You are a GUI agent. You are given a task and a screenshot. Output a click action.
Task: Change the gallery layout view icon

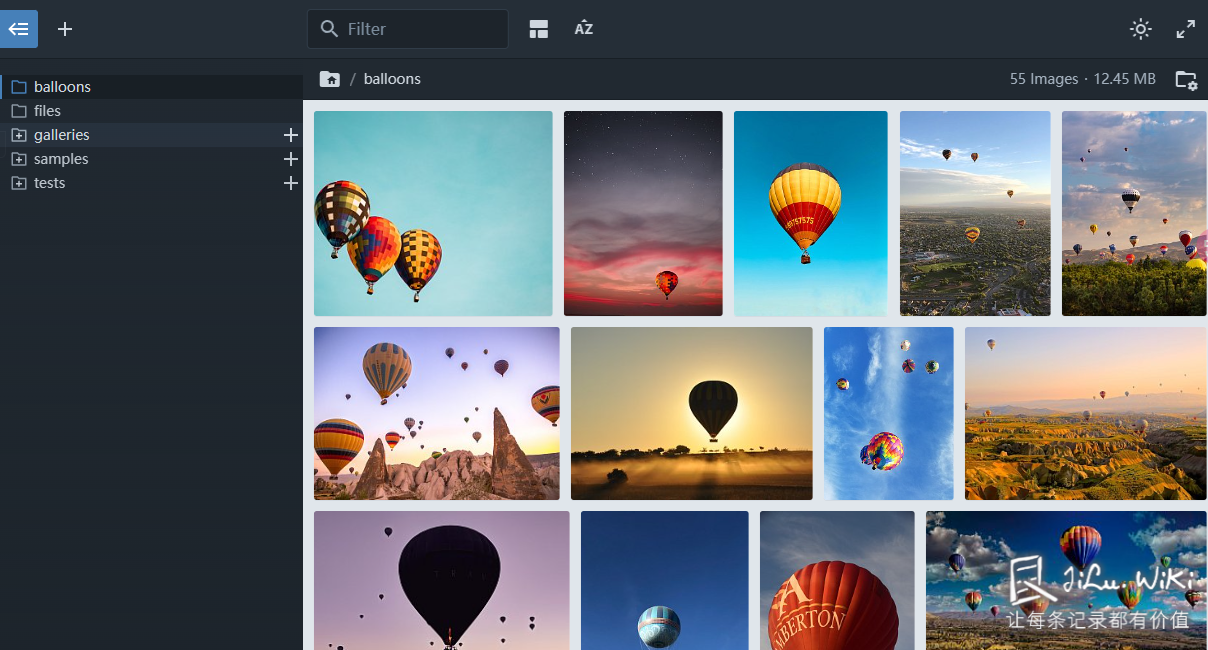[x=539, y=29]
